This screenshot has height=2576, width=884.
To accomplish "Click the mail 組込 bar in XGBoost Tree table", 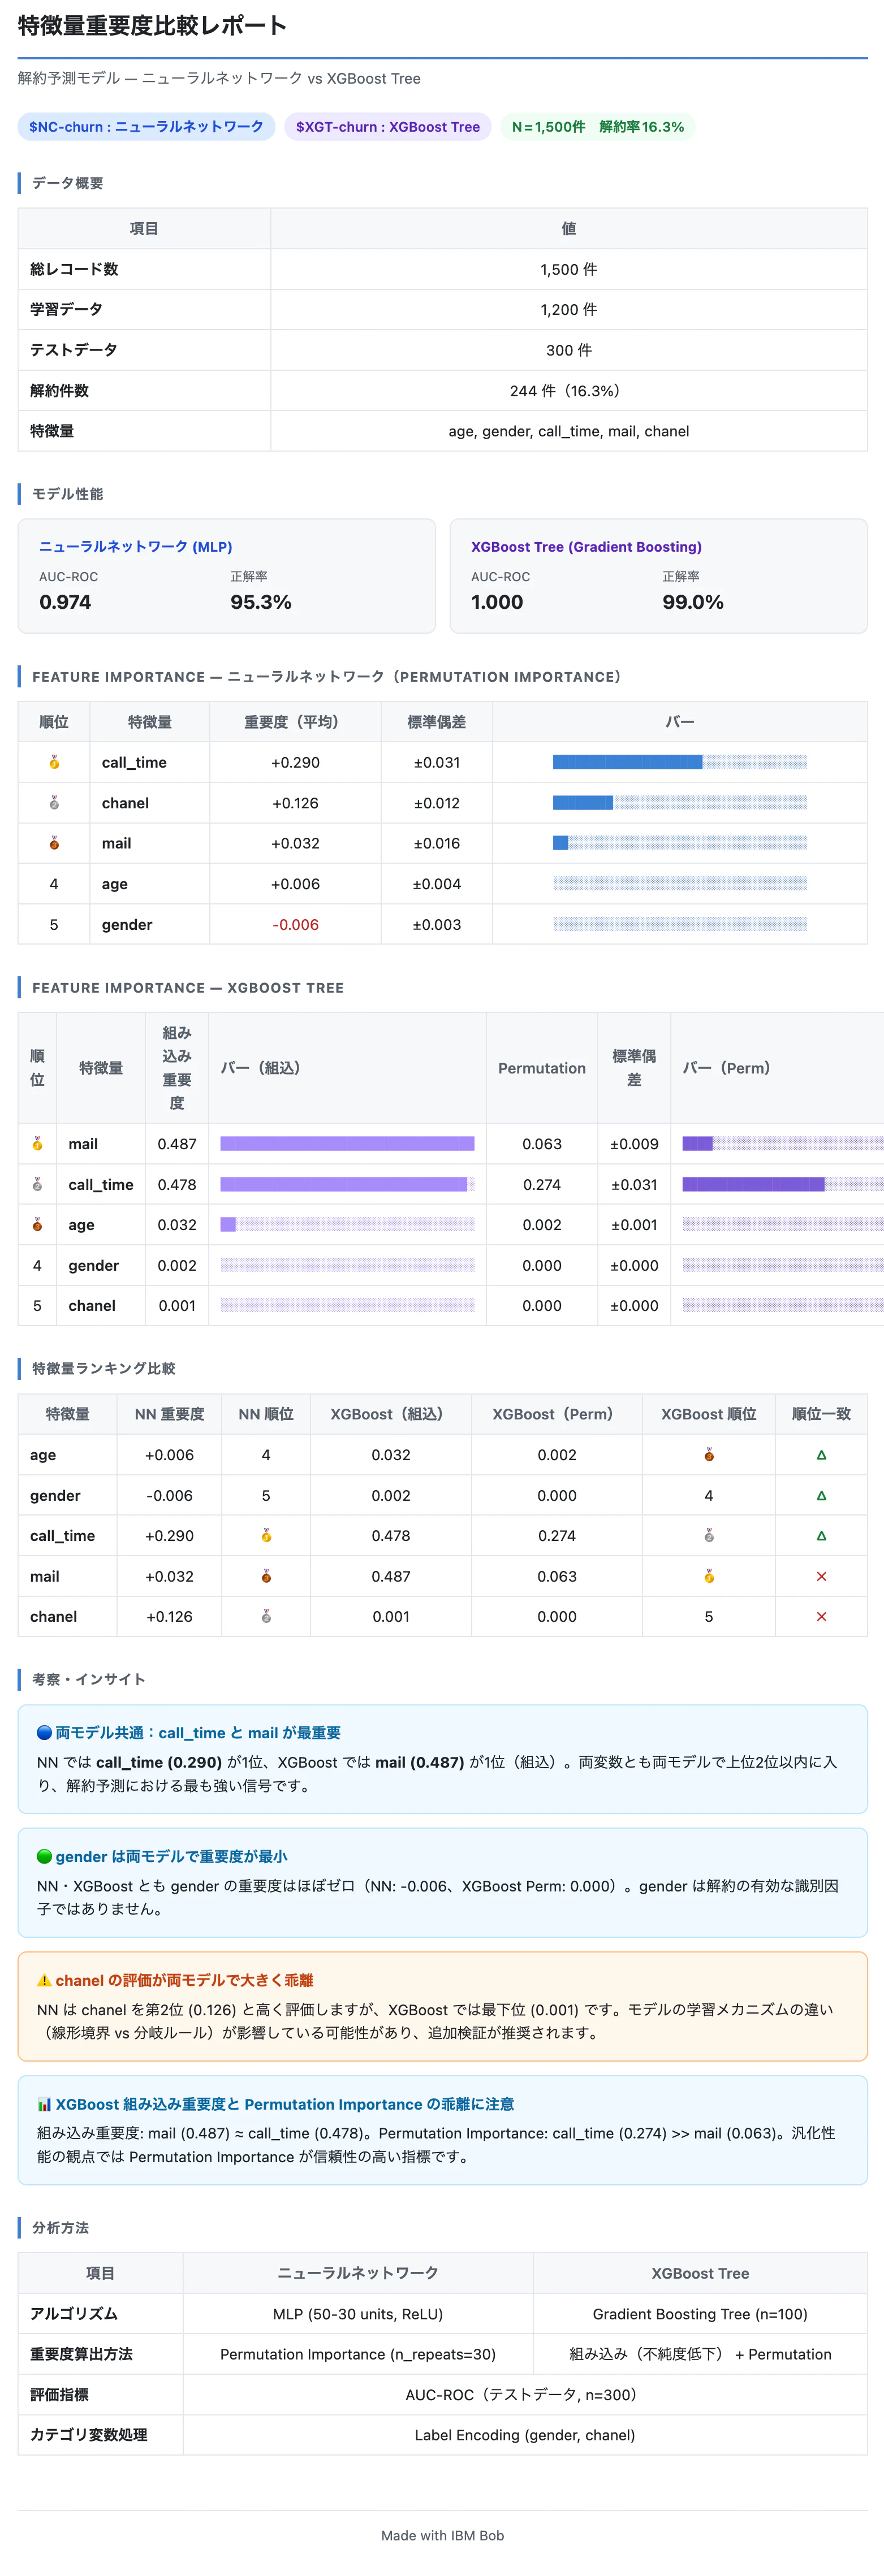I will pos(347,1144).
